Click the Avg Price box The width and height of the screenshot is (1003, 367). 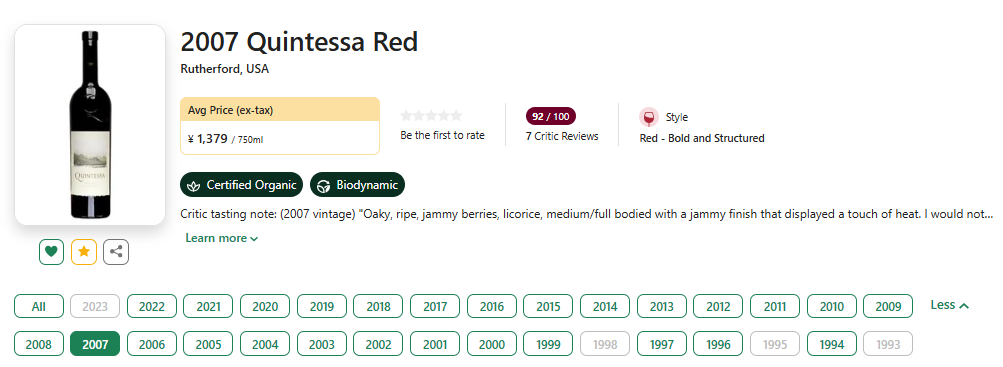point(280,126)
